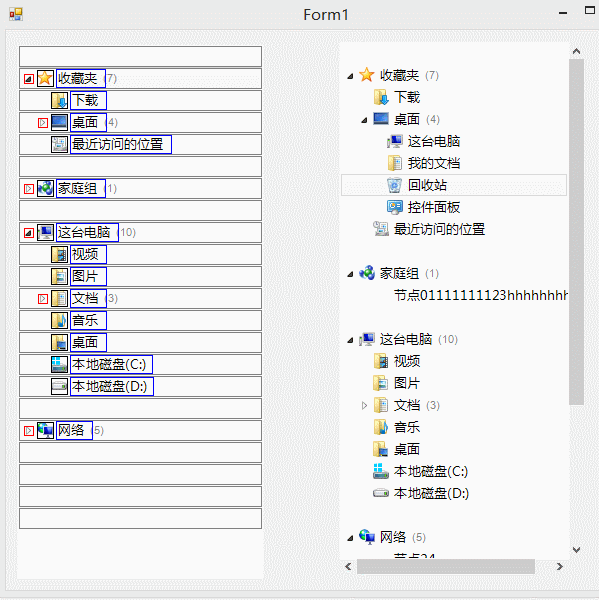The width and height of the screenshot is (599, 600).
Task: Click the 图片 blue box in the left panel
Action: tap(88, 276)
